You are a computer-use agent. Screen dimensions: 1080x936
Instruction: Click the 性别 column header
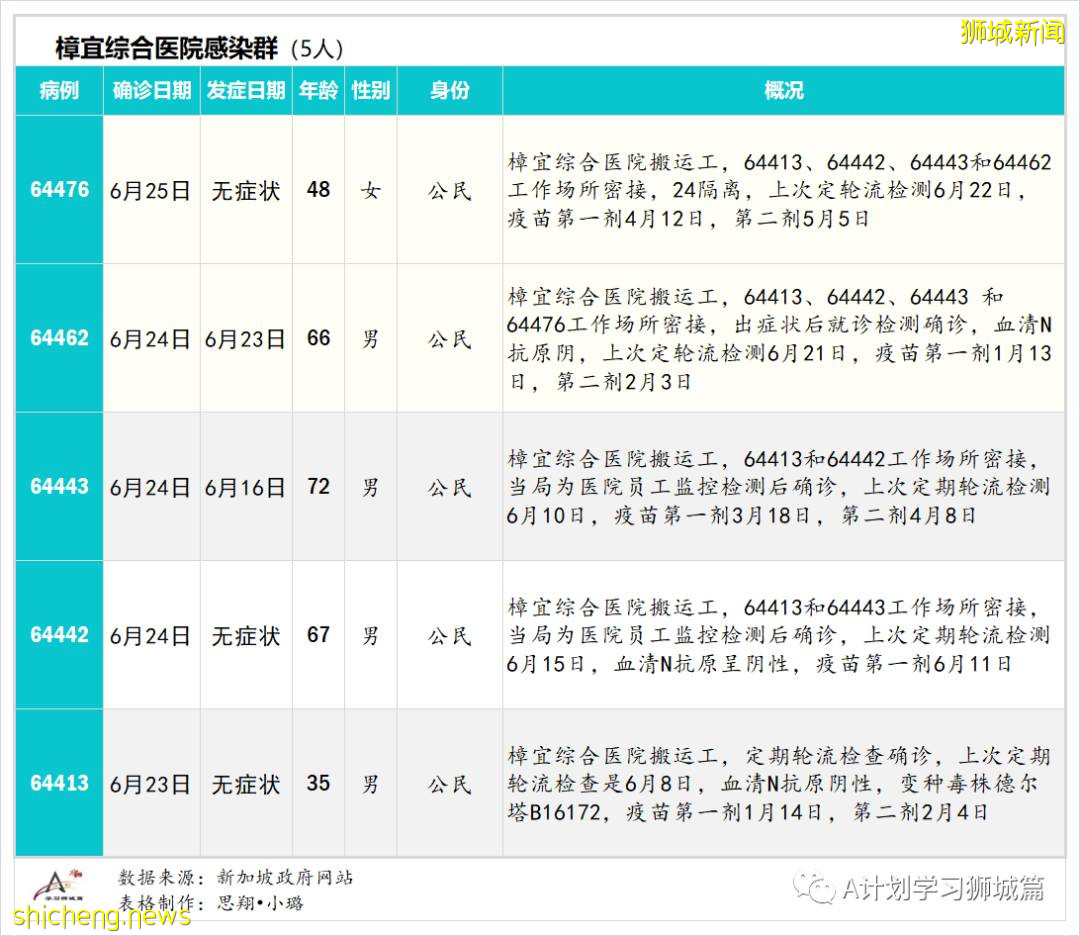(x=371, y=90)
